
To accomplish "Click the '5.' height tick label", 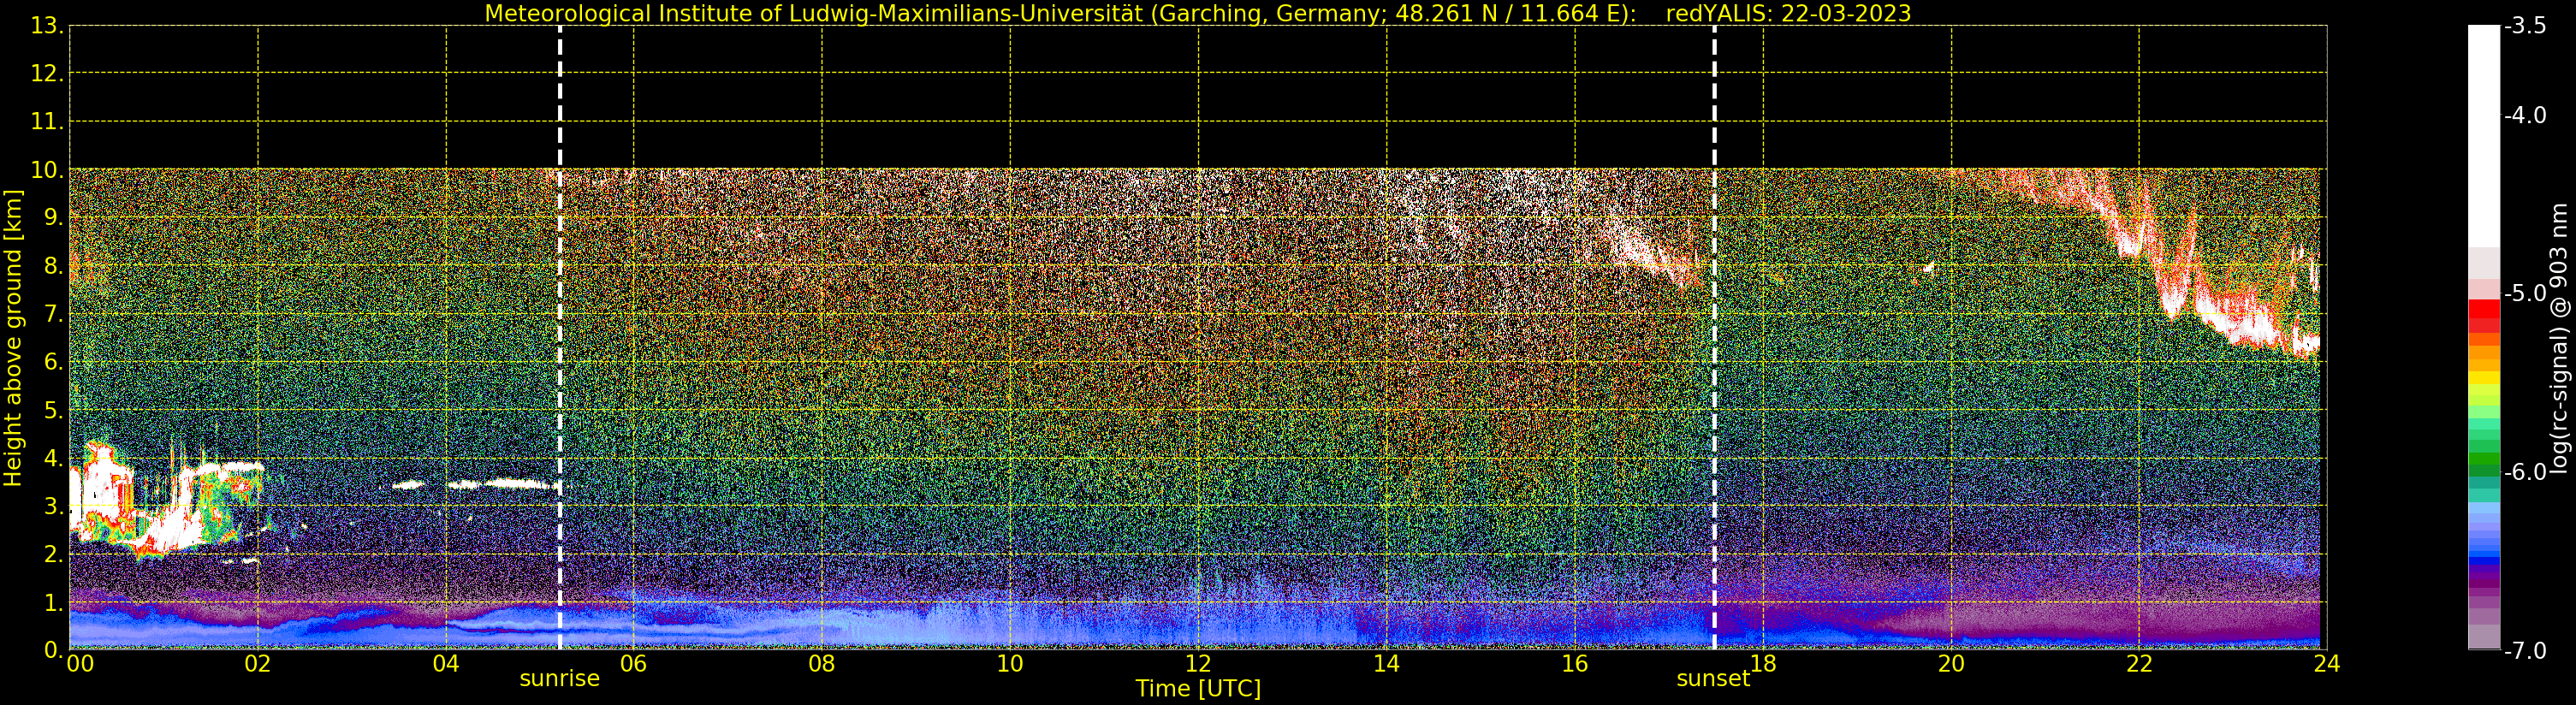I will [54, 410].
